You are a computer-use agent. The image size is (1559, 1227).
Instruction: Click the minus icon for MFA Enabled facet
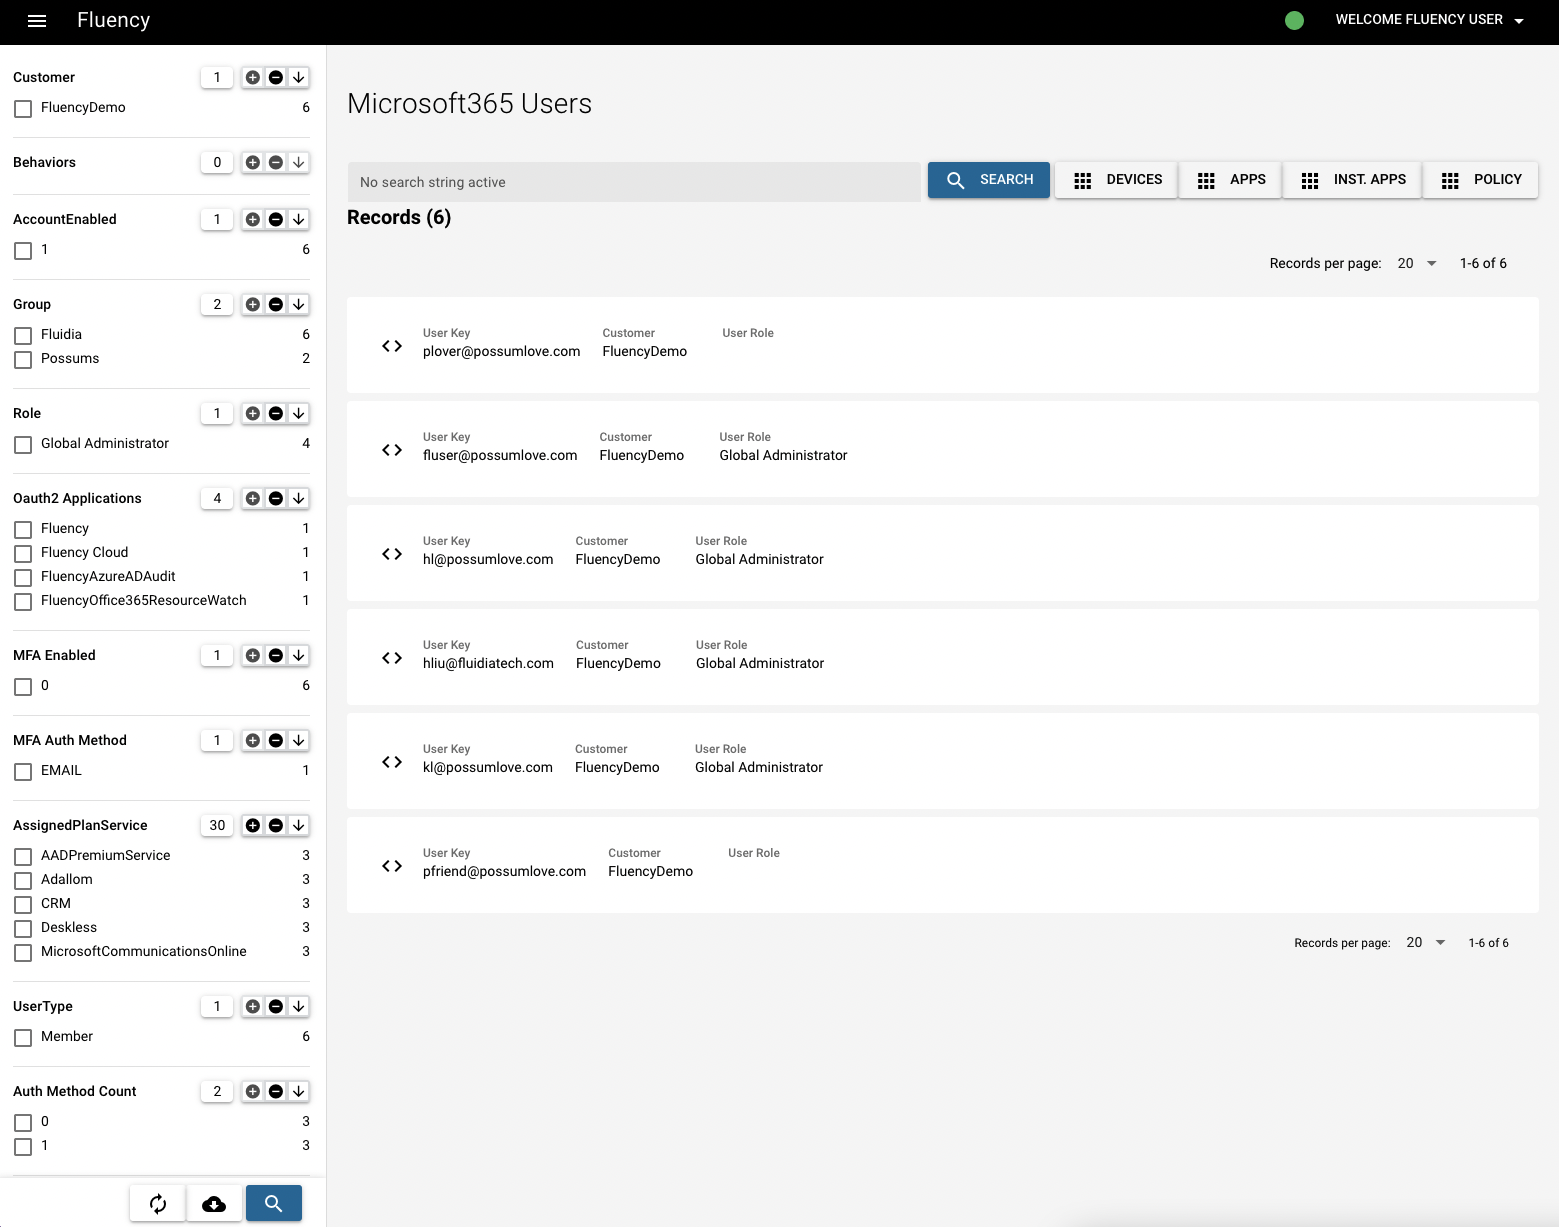pyautogui.click(x=276, y=655)
